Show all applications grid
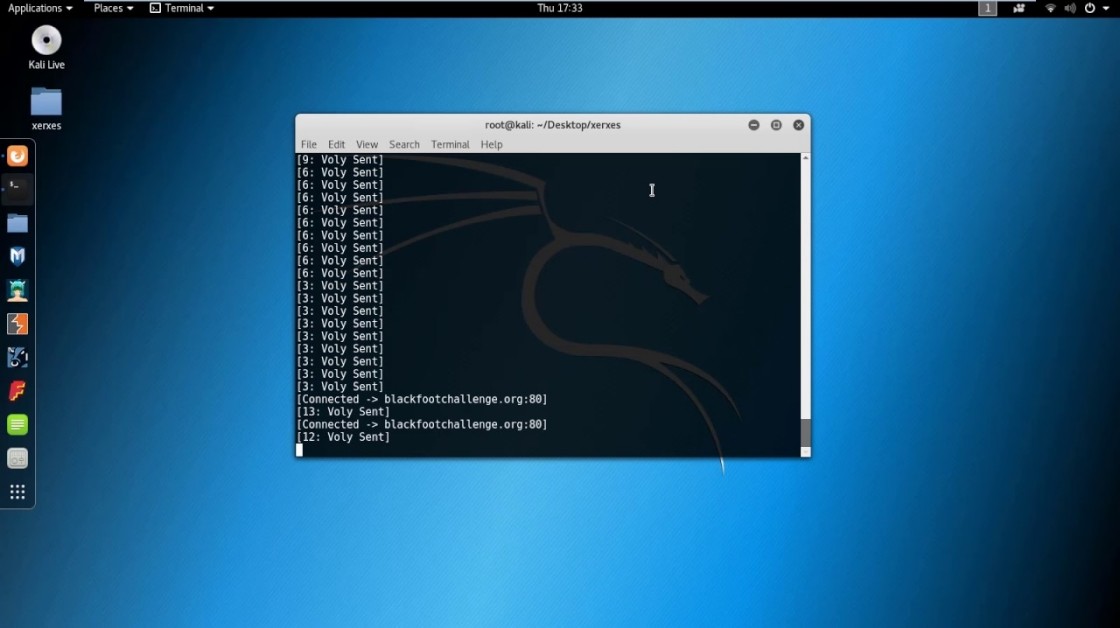The image size is (1120, 628). (x=17, y=492)
